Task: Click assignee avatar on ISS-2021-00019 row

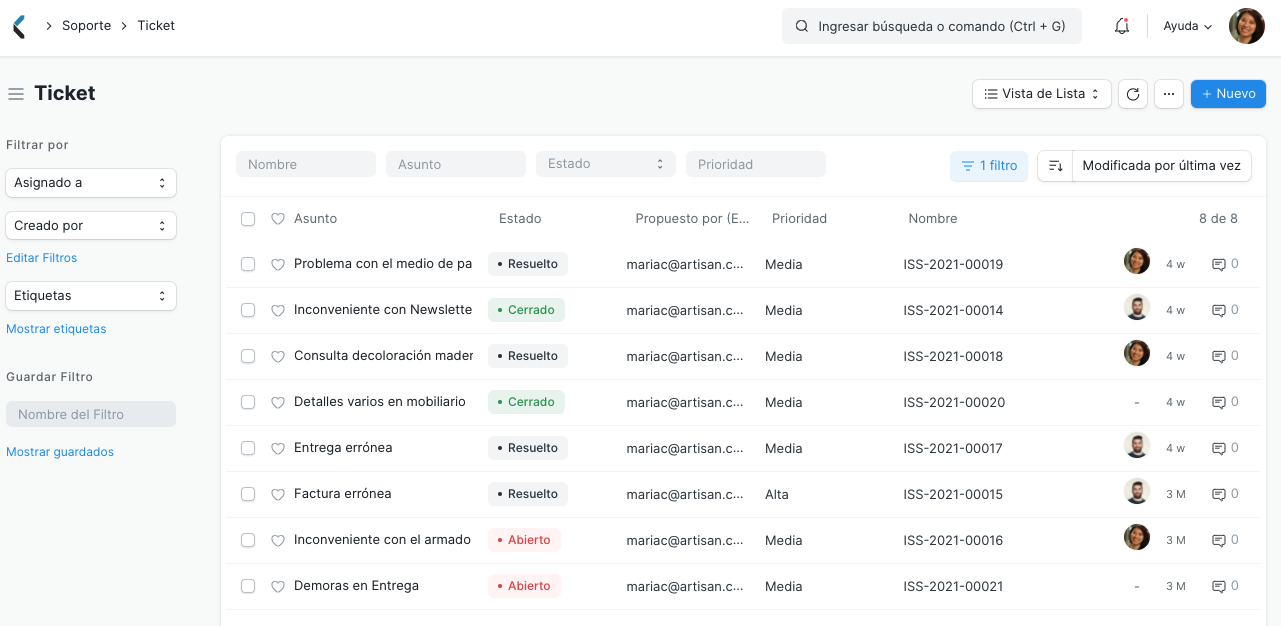Action: pos(1137,261)
